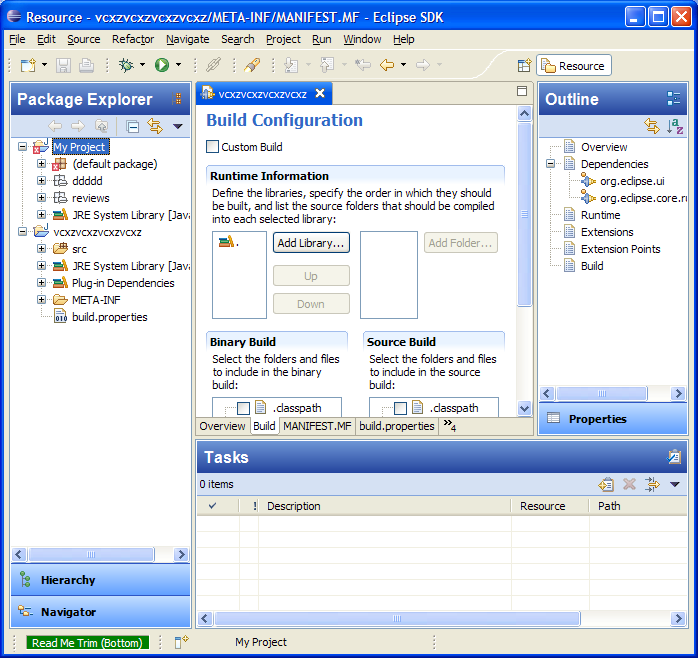Click the Debug bug icon in toolbar
Viewport: 698px width, 658px height.
(126, 65)
